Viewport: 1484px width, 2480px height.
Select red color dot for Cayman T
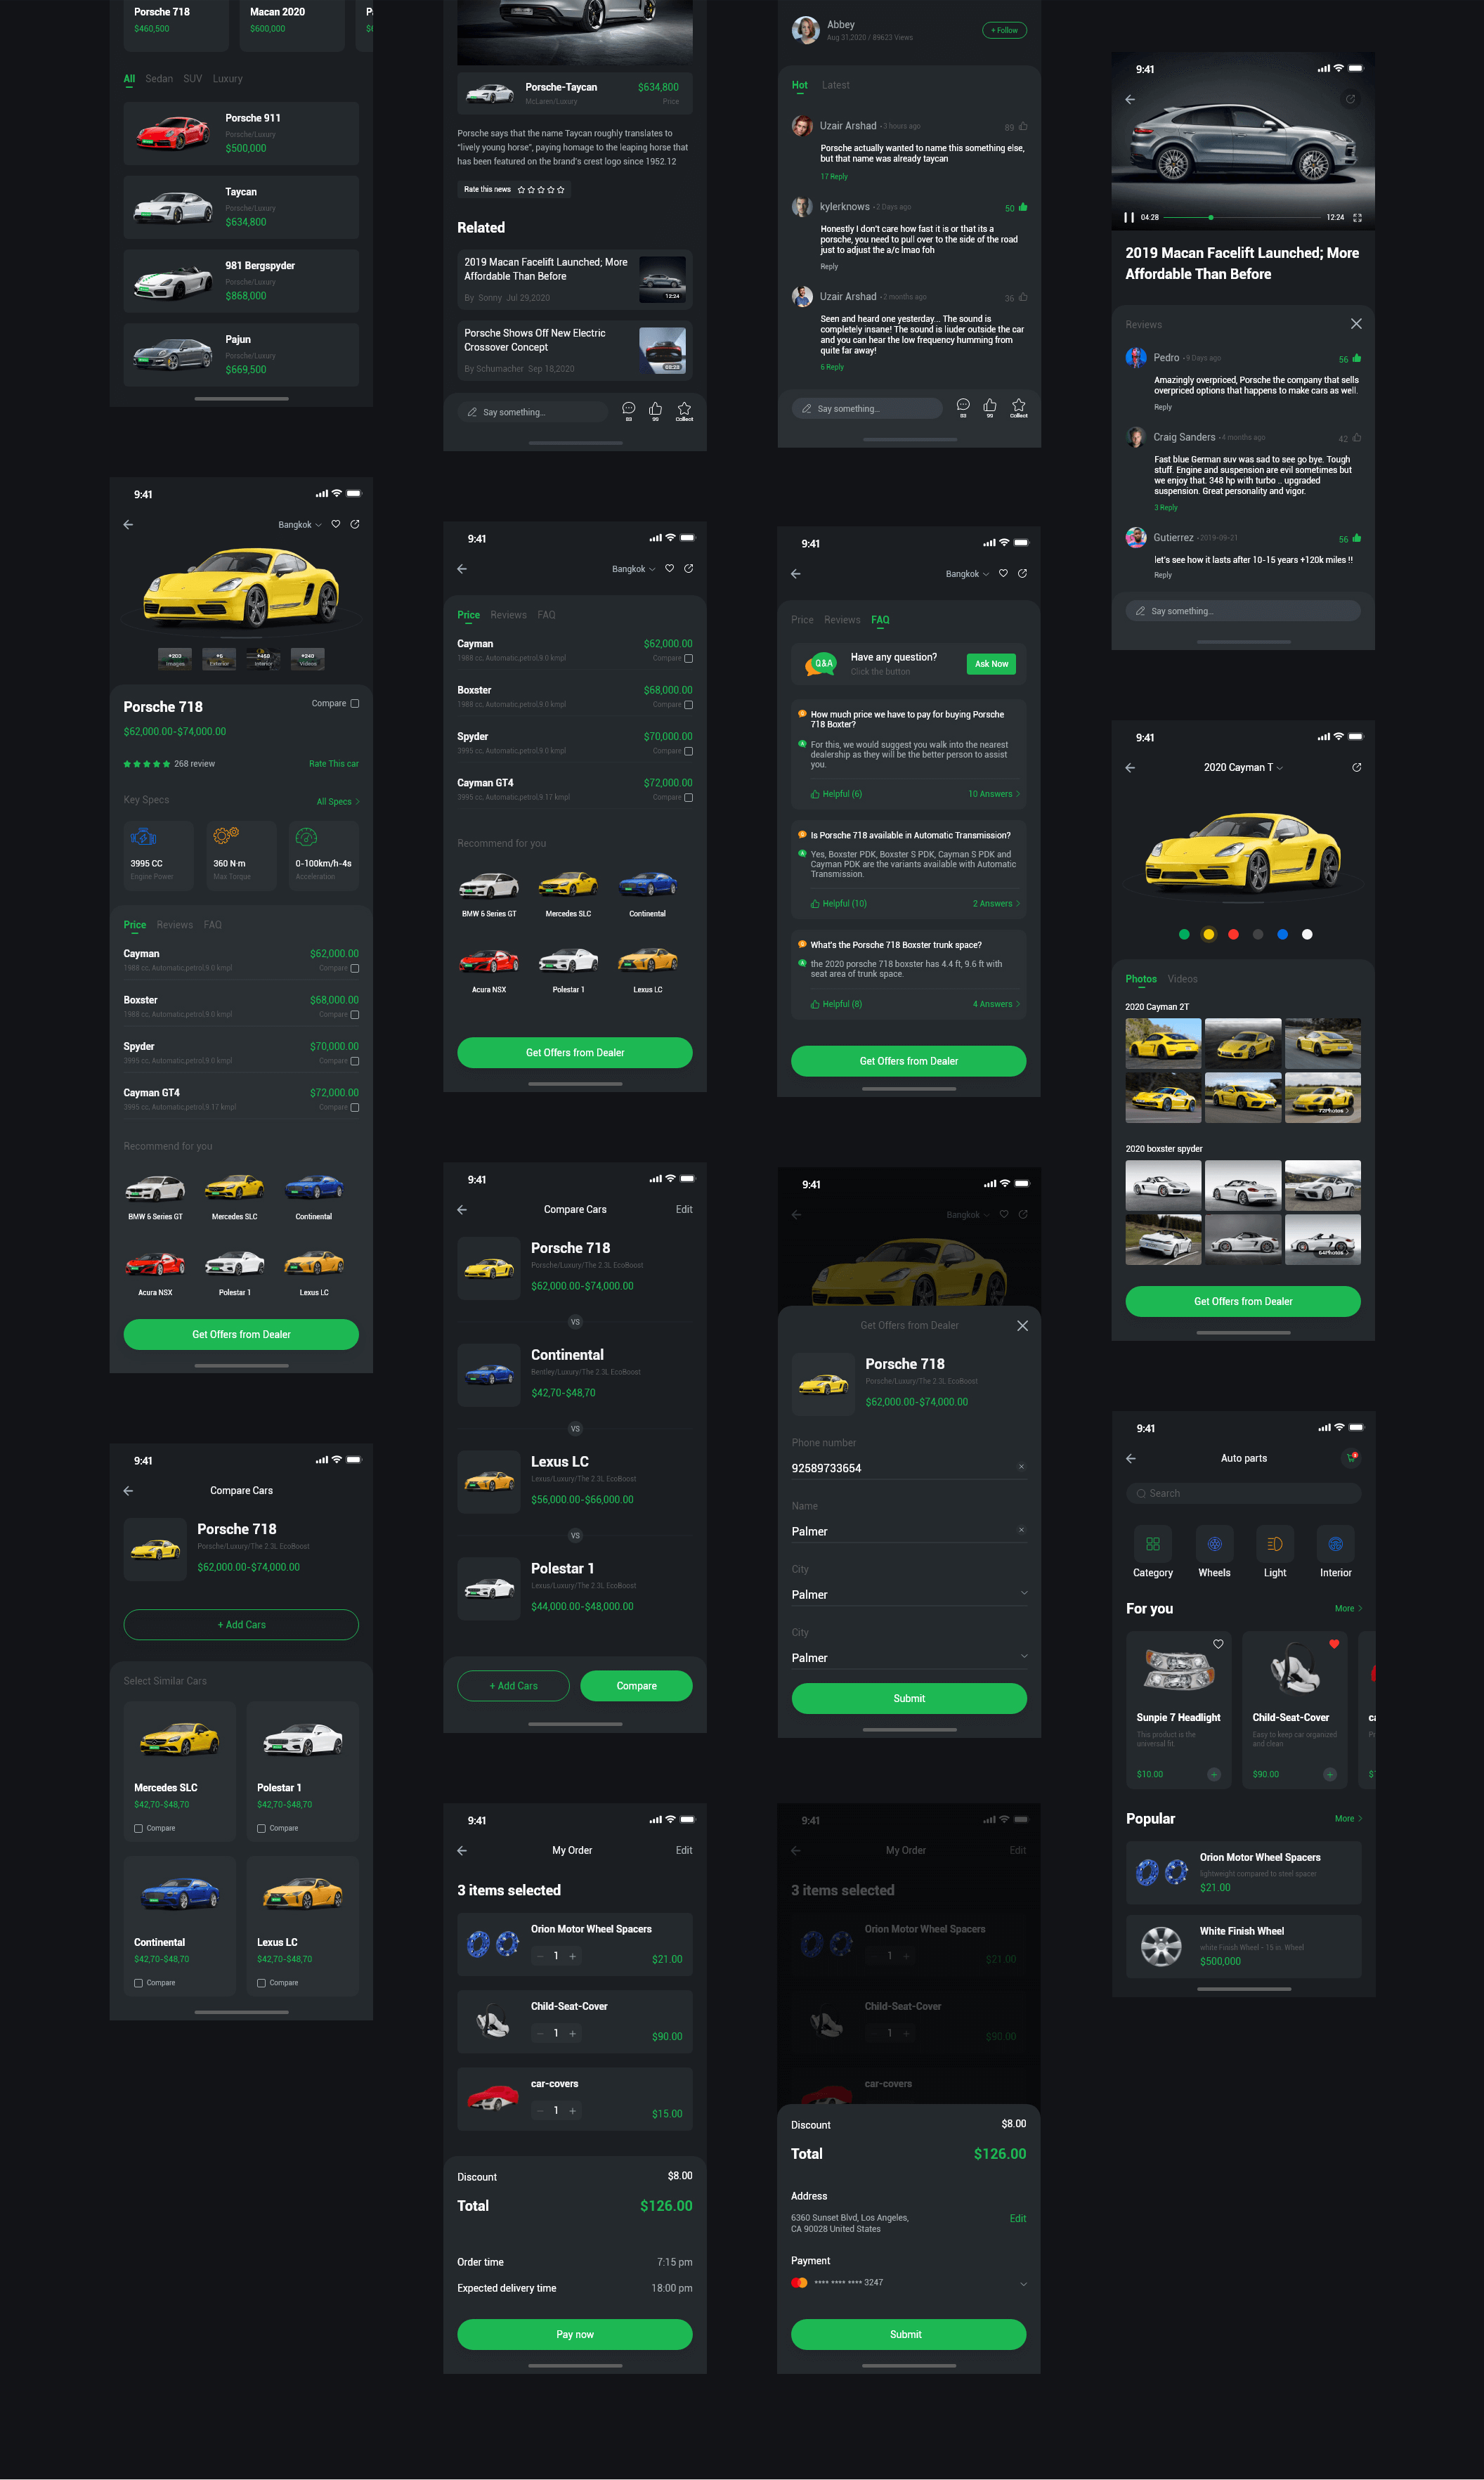tap(1233, 934)
